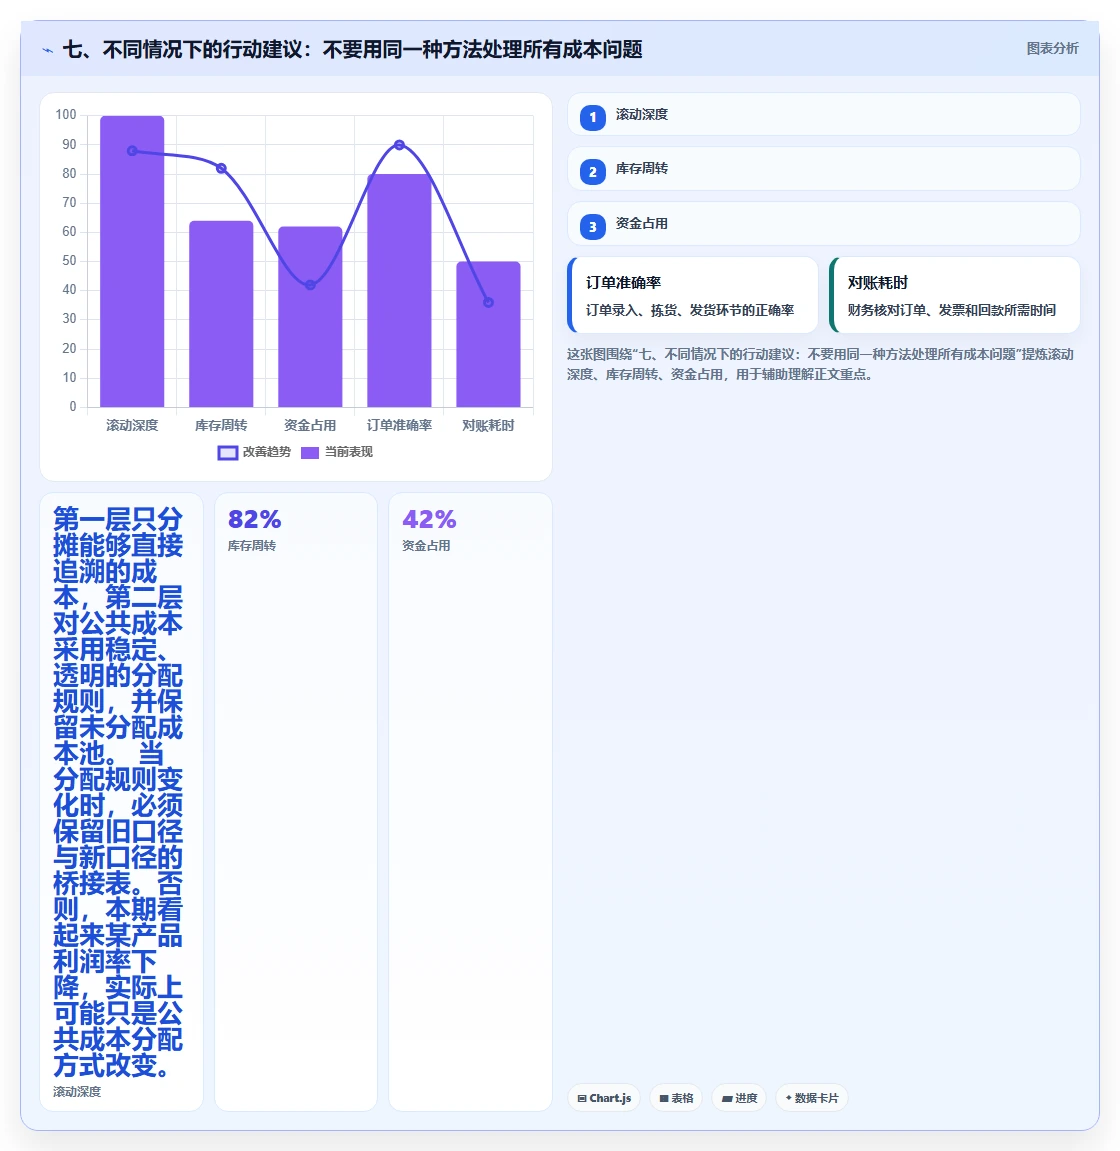Click the trend line point over 资金占用
Image resolution: width=1120 pixels, height=1151 pixels.
(x=310, y=285)
